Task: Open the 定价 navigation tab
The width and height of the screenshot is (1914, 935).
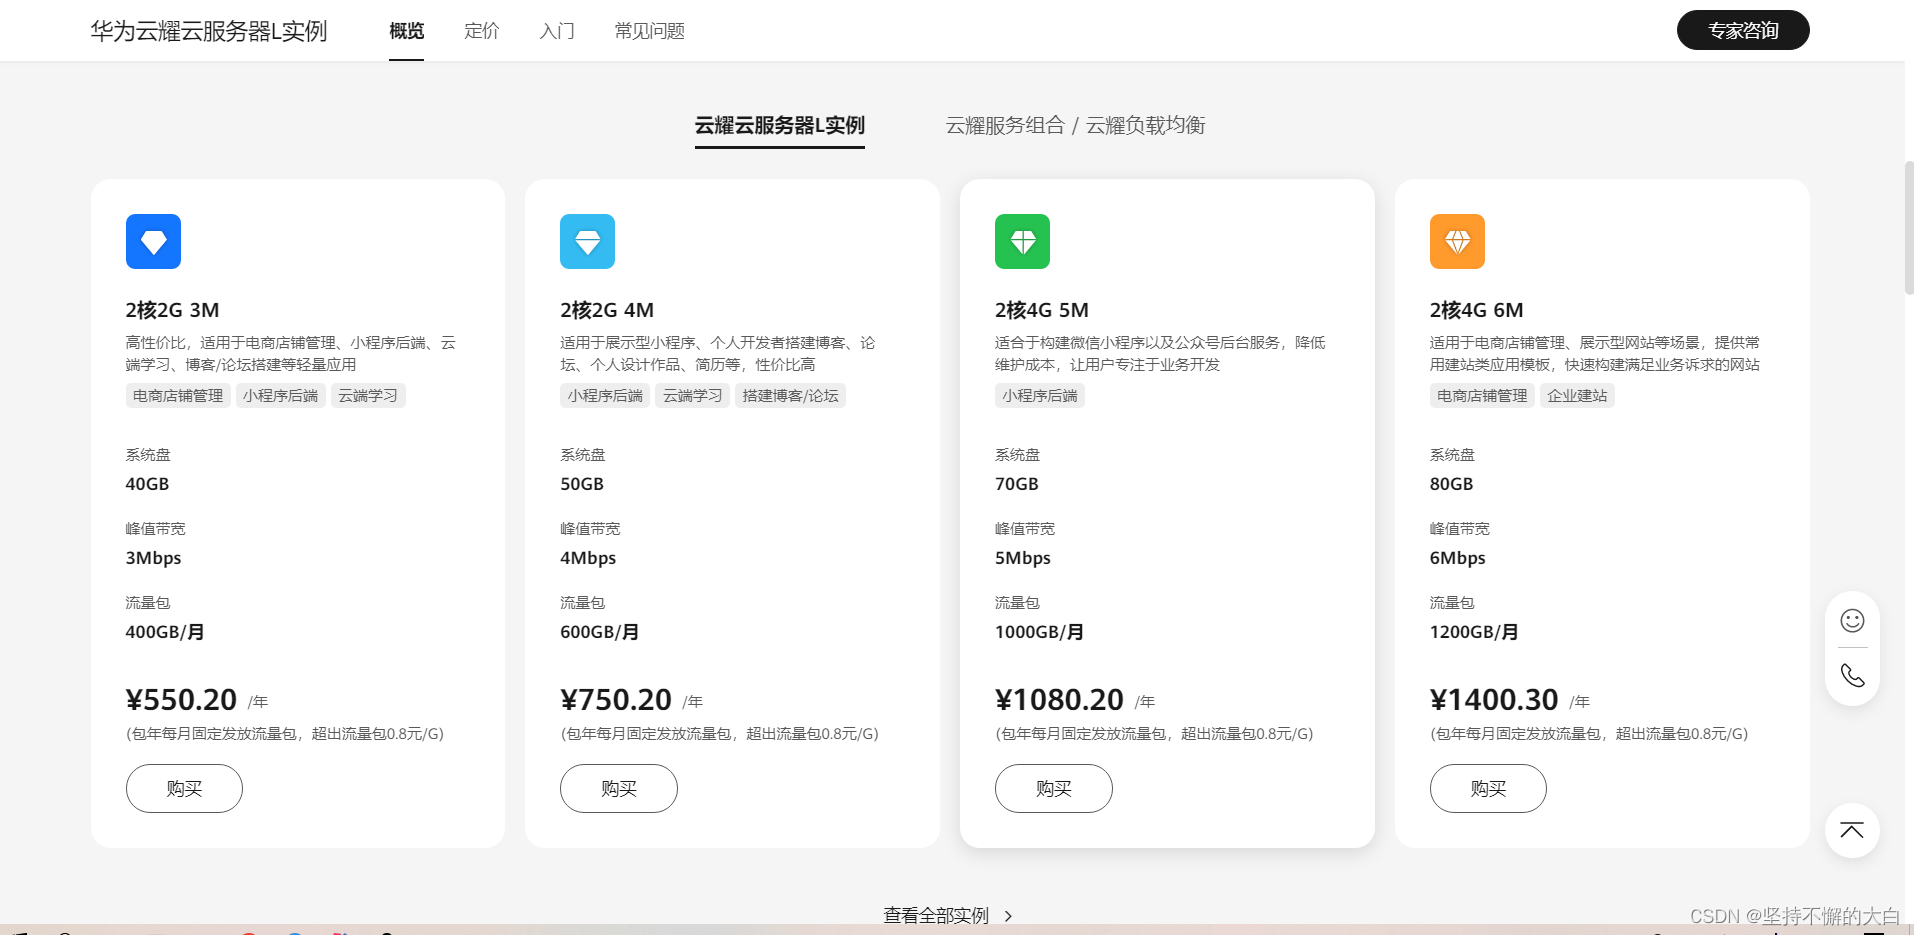Action: (481, 31)
